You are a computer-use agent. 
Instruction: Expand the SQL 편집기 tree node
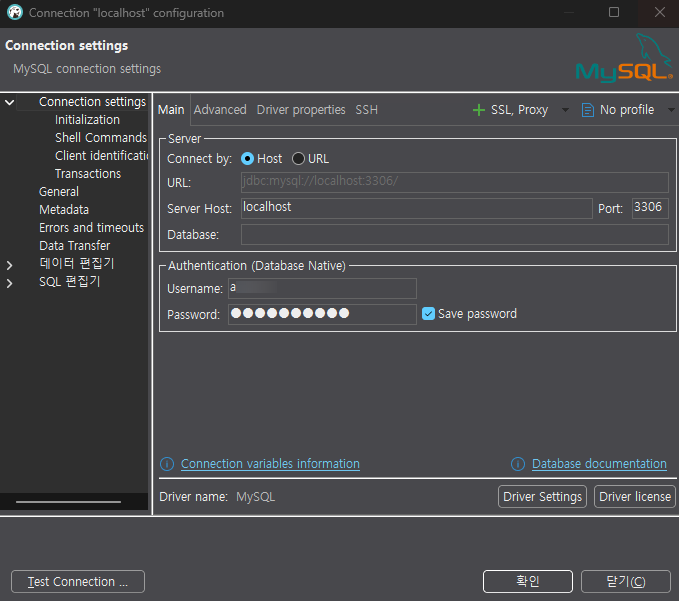click(10, 283)
